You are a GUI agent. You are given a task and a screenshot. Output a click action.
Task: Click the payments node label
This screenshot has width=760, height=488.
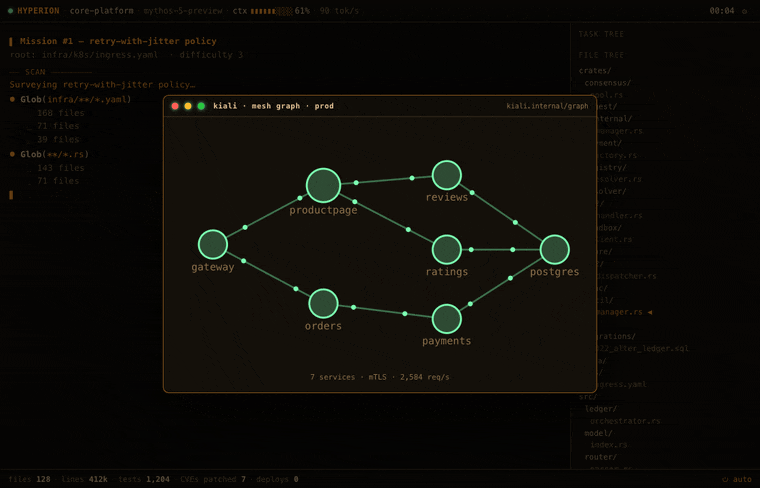(x=446, y=341)
